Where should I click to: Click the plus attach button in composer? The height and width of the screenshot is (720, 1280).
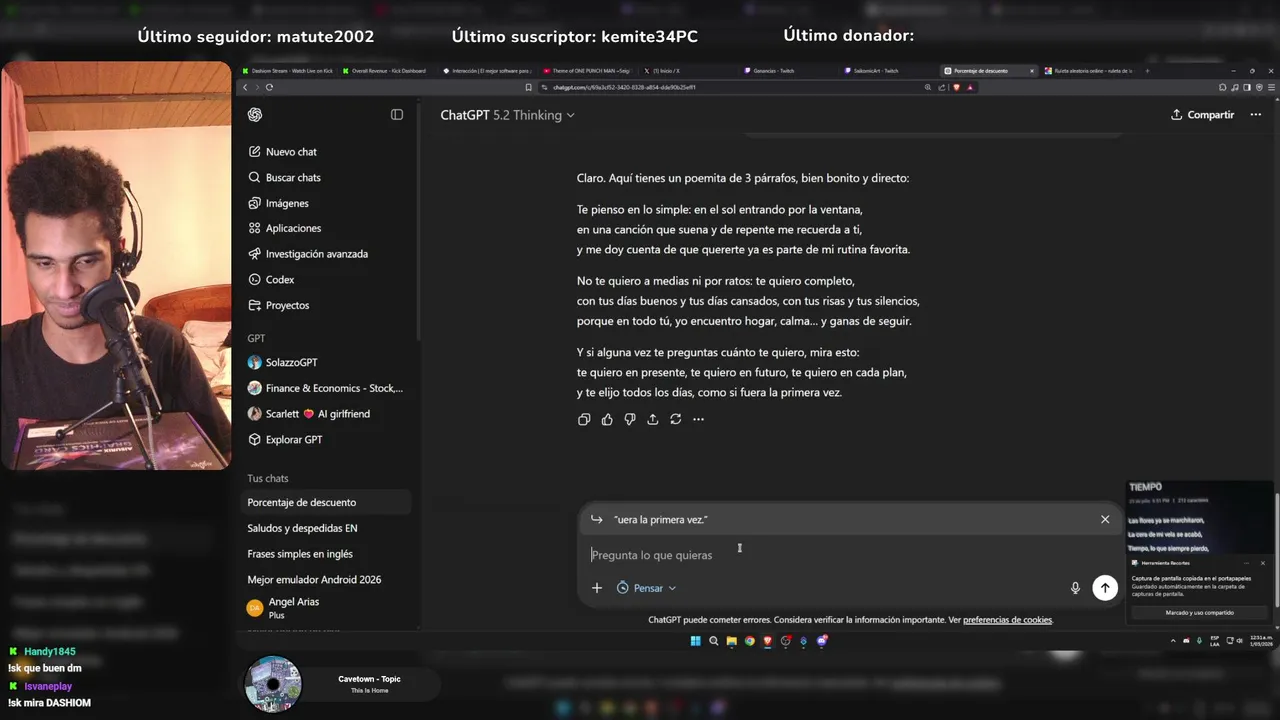[597, 588]
